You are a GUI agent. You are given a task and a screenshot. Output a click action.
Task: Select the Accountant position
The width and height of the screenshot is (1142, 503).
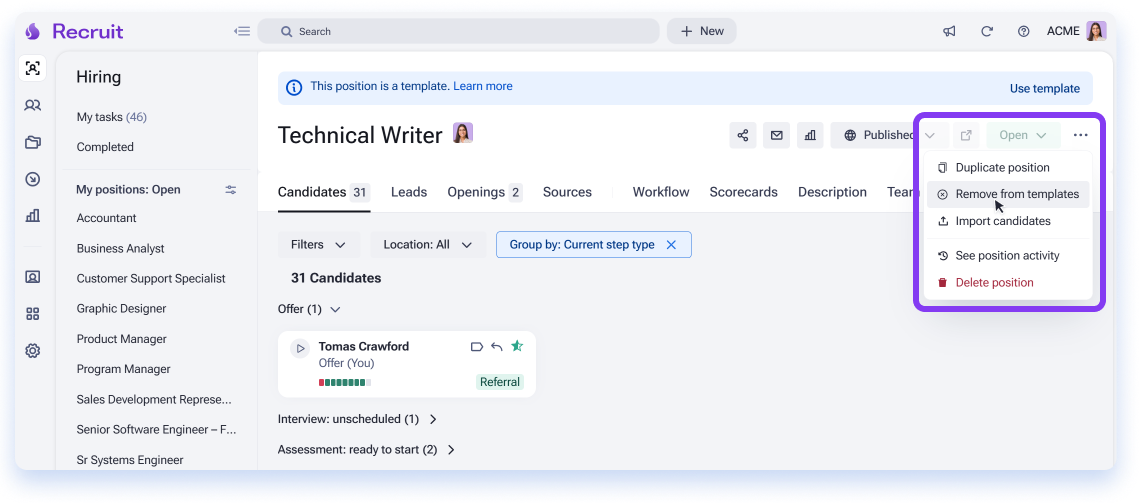tap(107, 218)
